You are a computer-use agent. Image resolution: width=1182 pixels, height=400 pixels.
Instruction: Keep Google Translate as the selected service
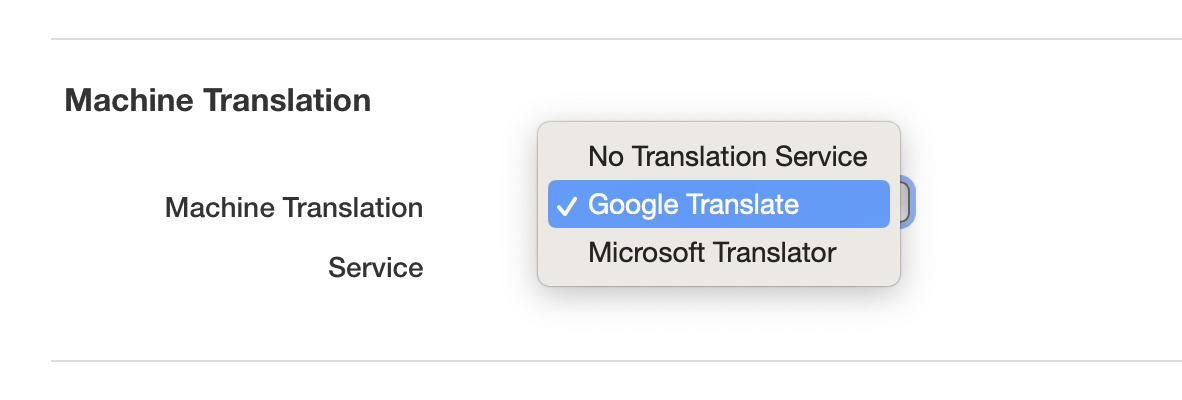coord(693,204)
